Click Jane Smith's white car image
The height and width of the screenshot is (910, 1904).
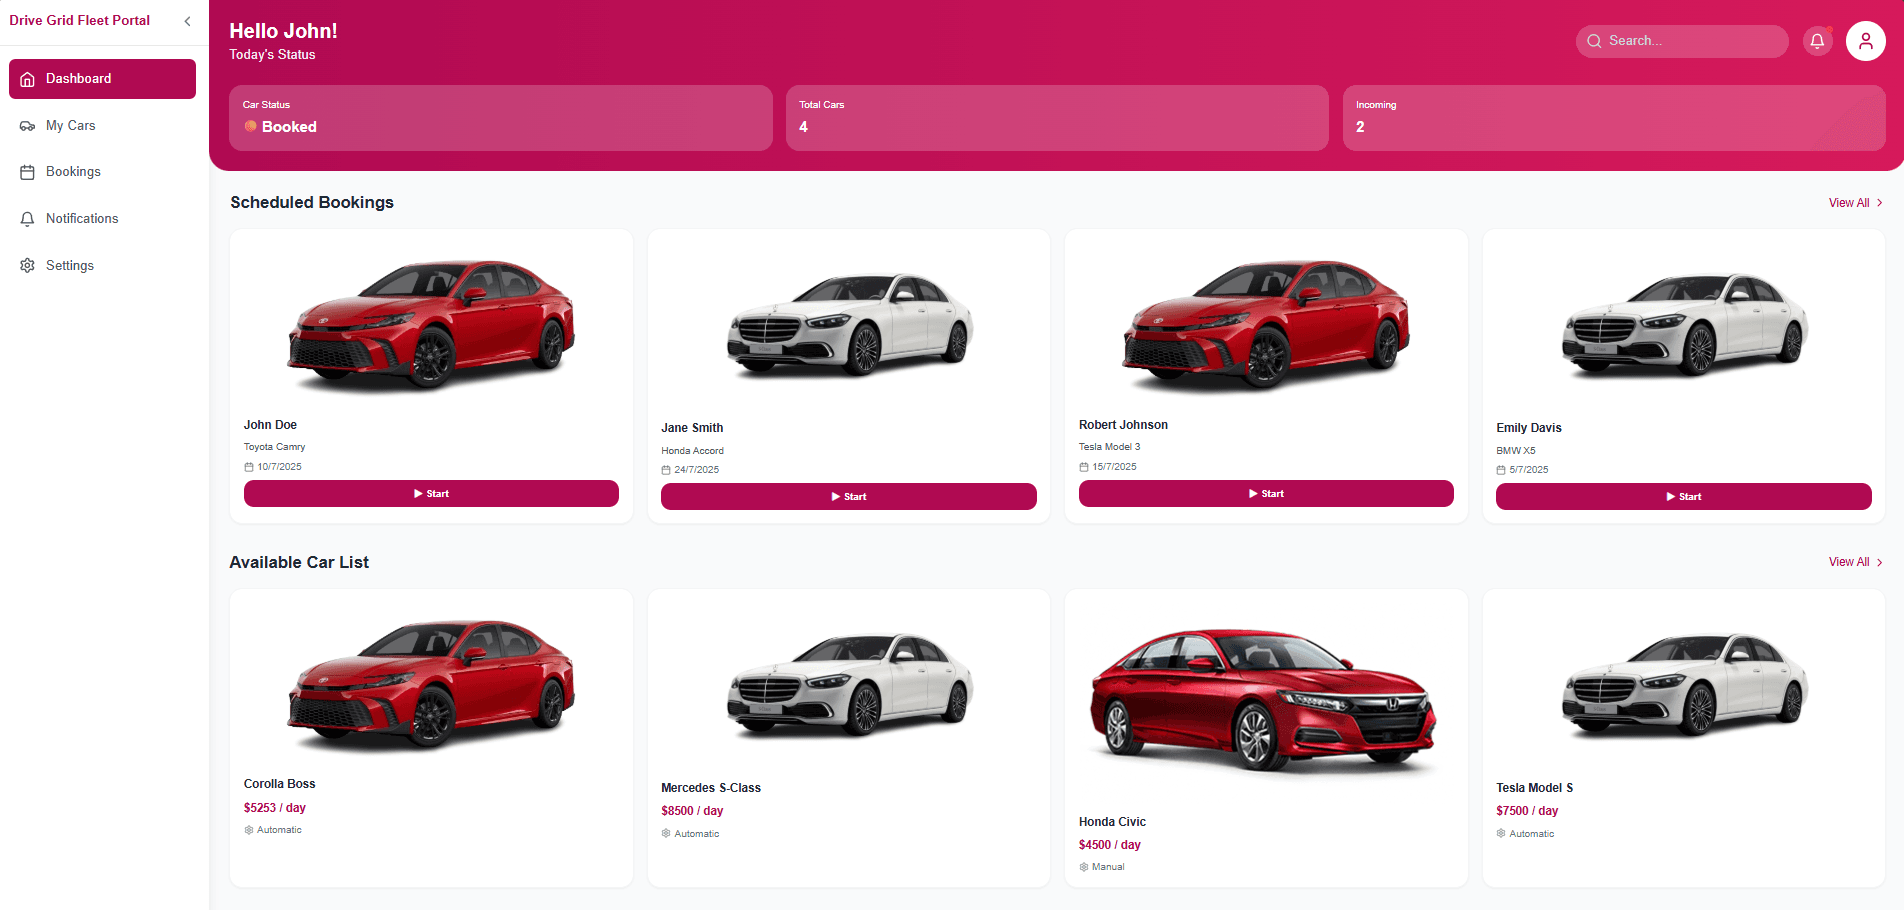point(849,326)
